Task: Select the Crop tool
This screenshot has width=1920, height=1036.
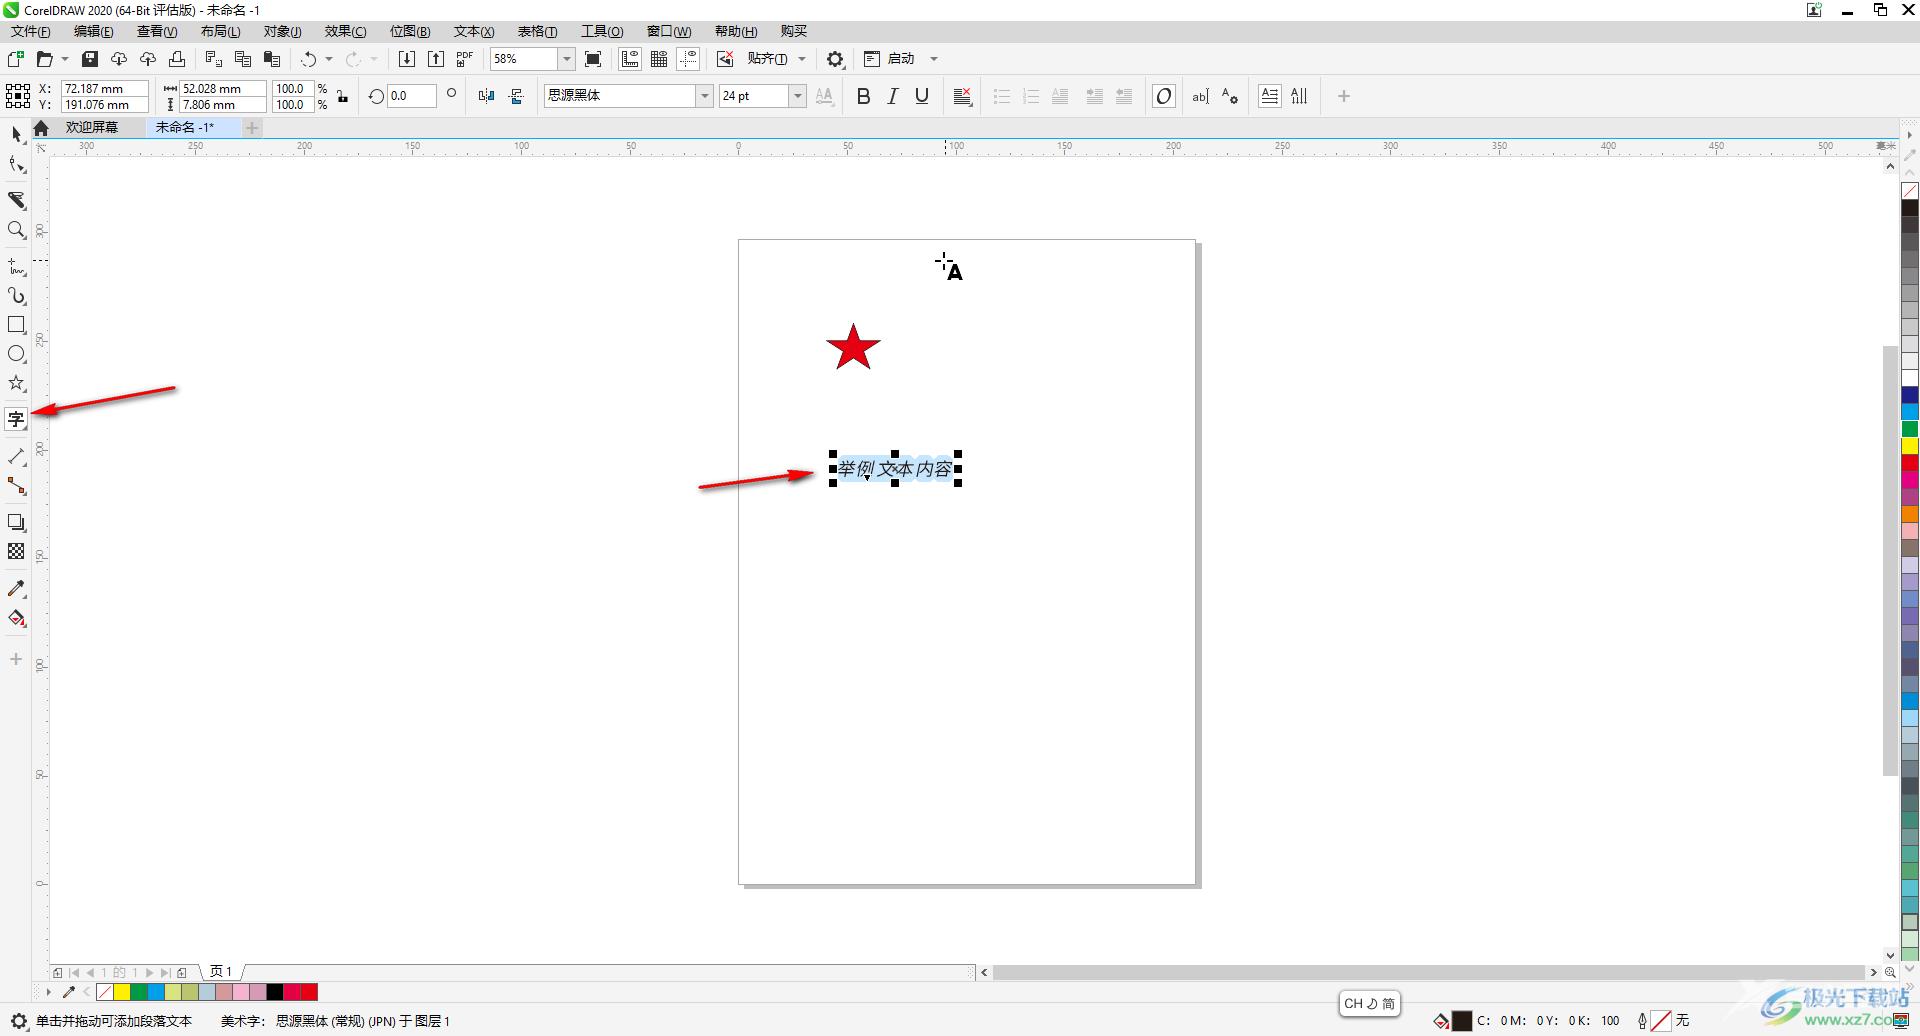Action: coord(16,200)
